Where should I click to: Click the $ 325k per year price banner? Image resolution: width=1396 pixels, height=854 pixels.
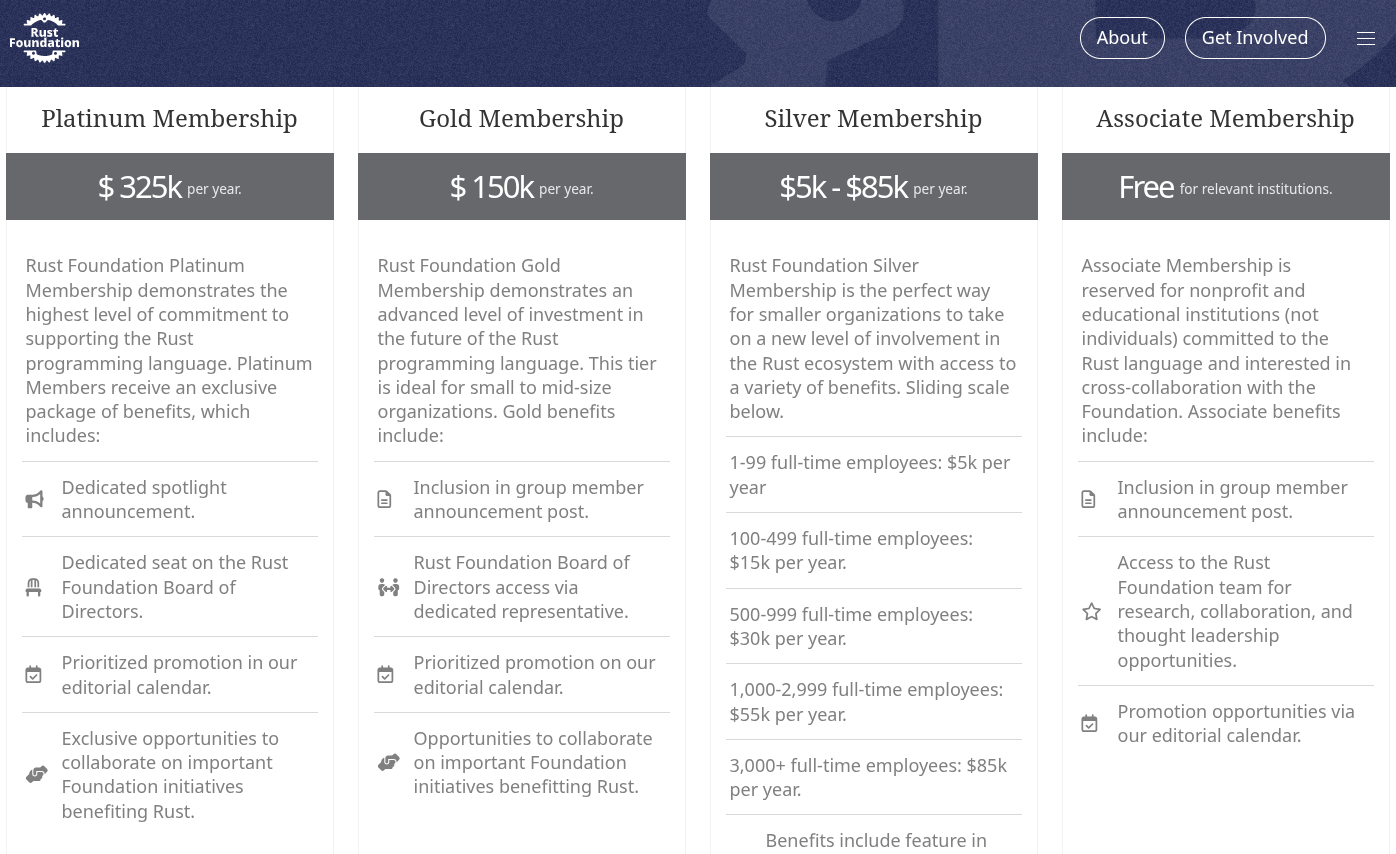(169, 186)
